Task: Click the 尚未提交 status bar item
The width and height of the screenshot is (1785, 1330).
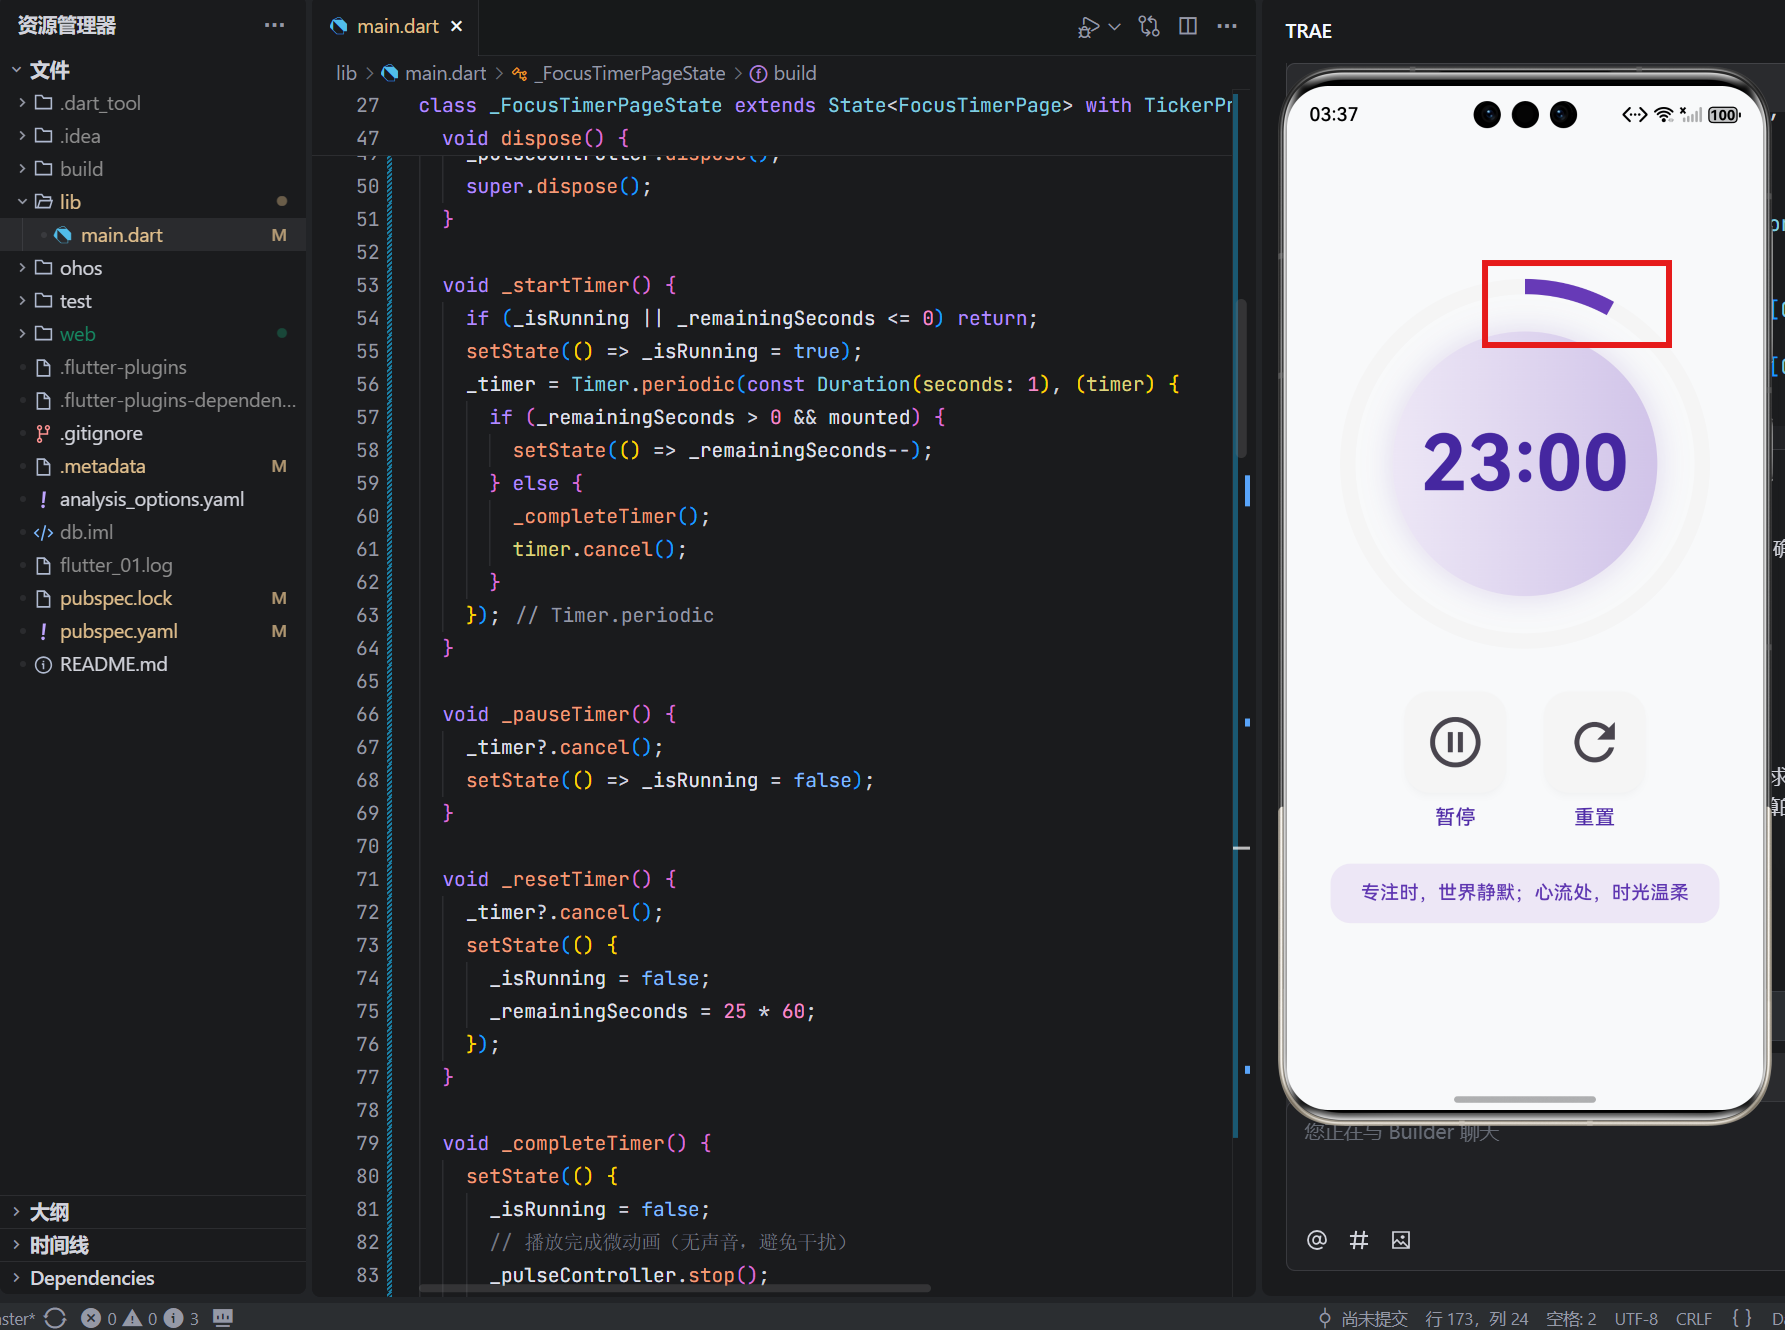Action: click(1363, 1318)
